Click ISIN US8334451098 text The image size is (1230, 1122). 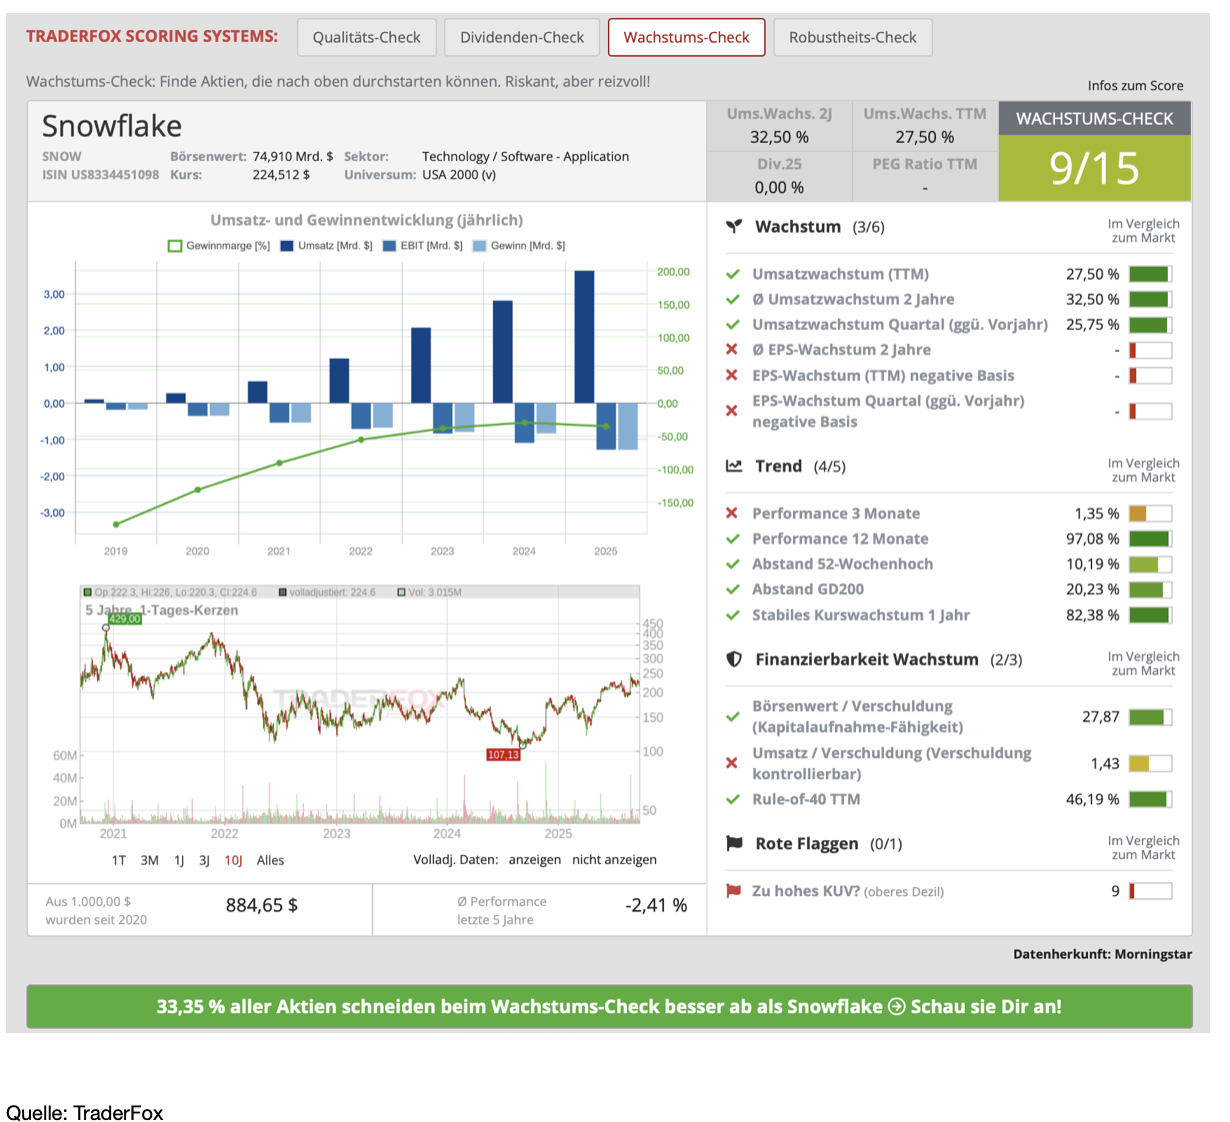[100, 175]
